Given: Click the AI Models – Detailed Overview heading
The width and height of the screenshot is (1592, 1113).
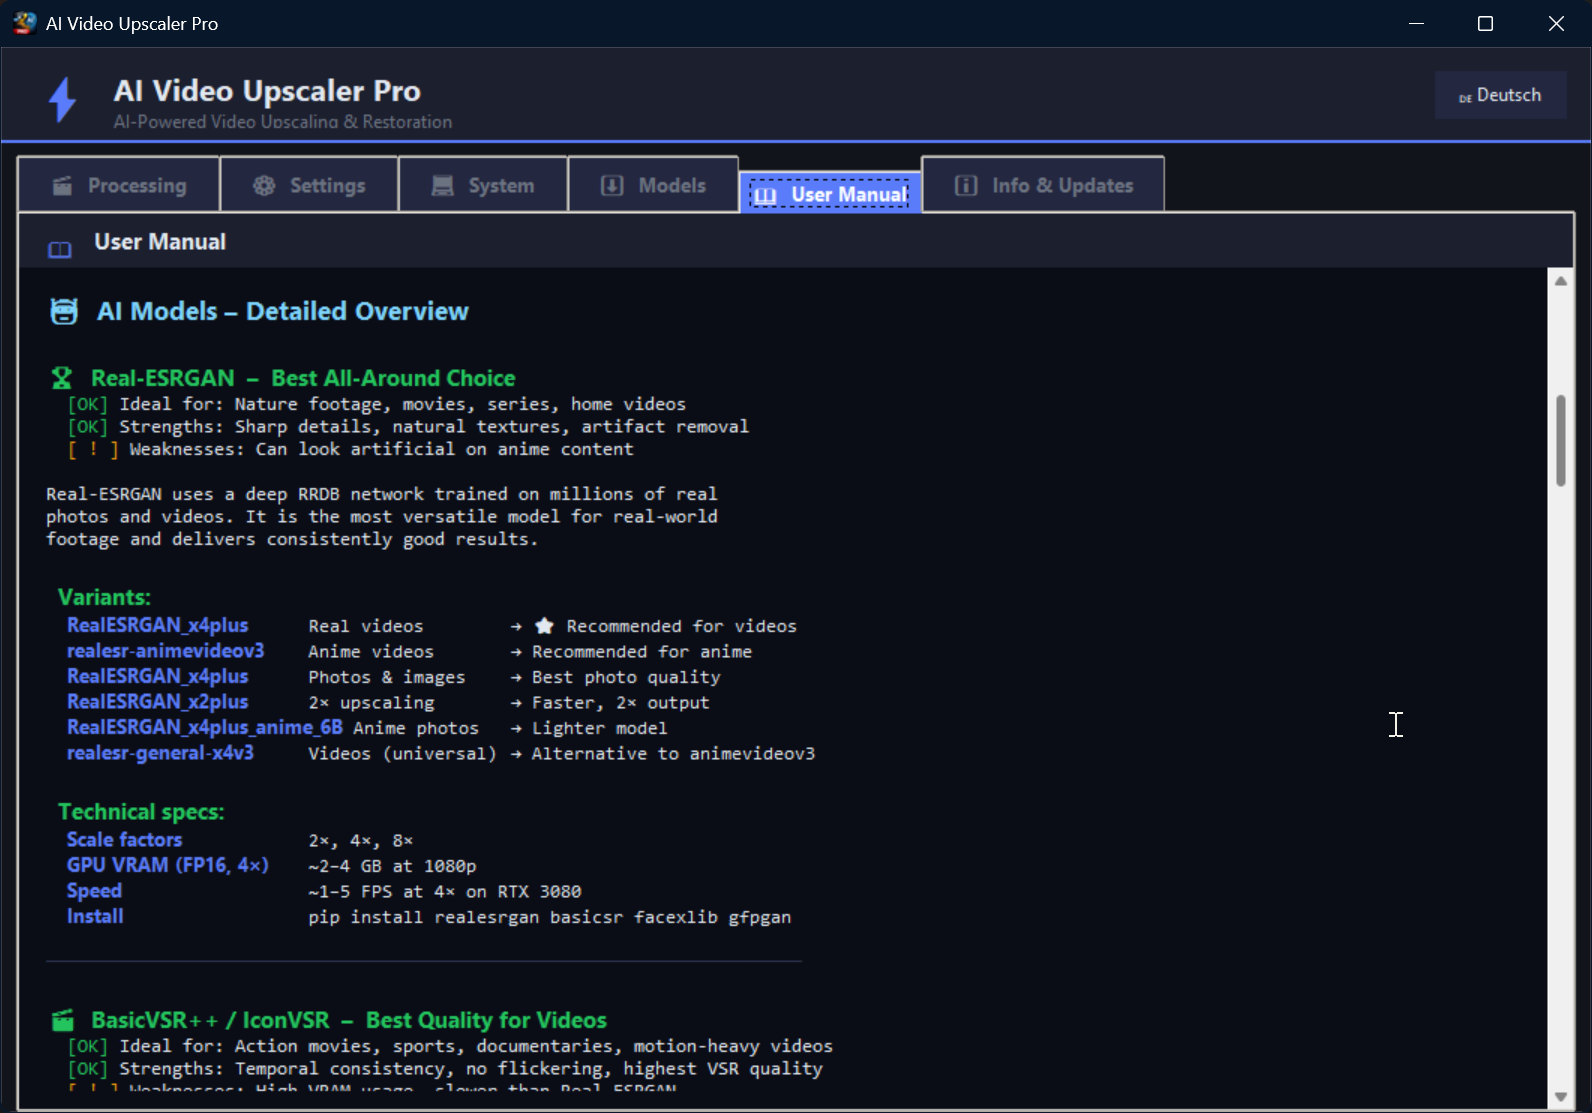Looking at the screenshot, I should tap(282, 312).
